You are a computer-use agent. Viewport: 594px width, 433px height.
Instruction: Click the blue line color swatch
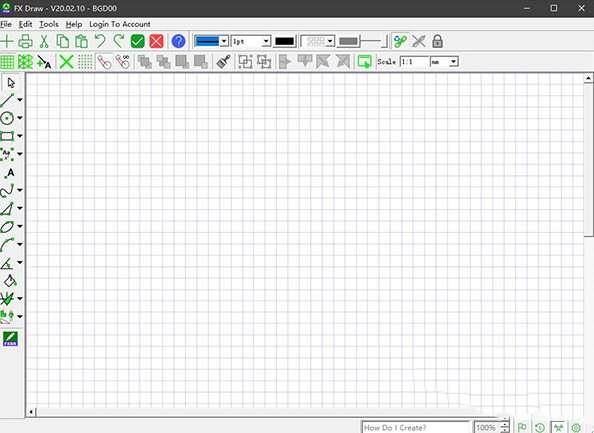coord(206,41)
